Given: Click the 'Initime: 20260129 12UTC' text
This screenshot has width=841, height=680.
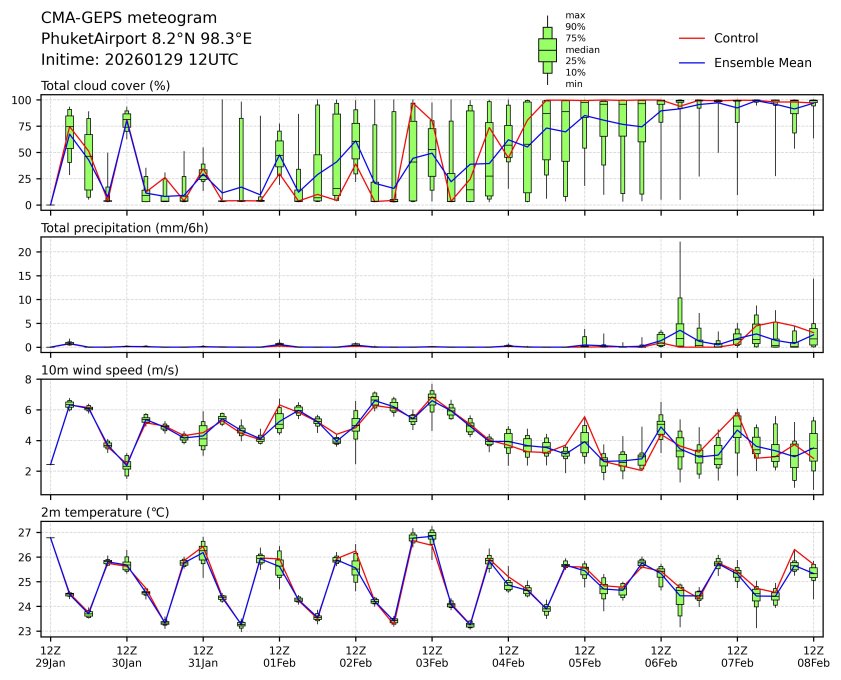Looking at the screenshot, I should 139,59.
